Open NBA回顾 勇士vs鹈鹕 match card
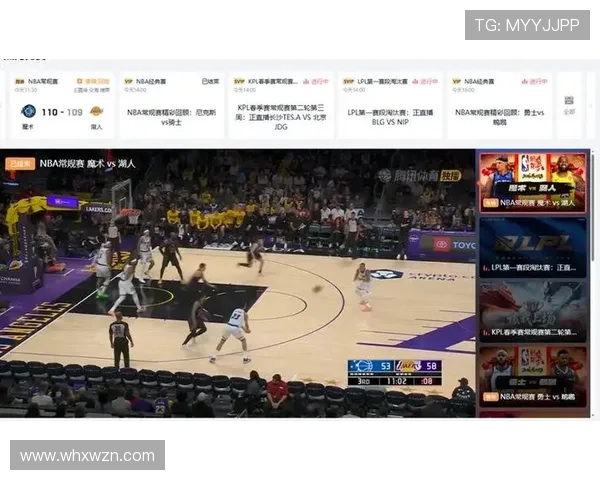Image resolution: width=600 pixels, height=480 pixels. tap(500, 105)
